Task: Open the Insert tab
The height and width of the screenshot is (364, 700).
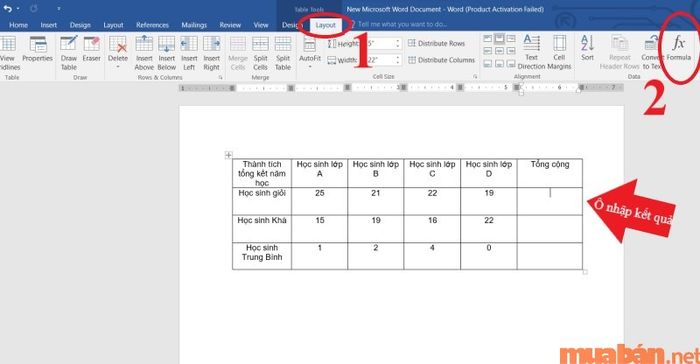Action: point(49,25)
